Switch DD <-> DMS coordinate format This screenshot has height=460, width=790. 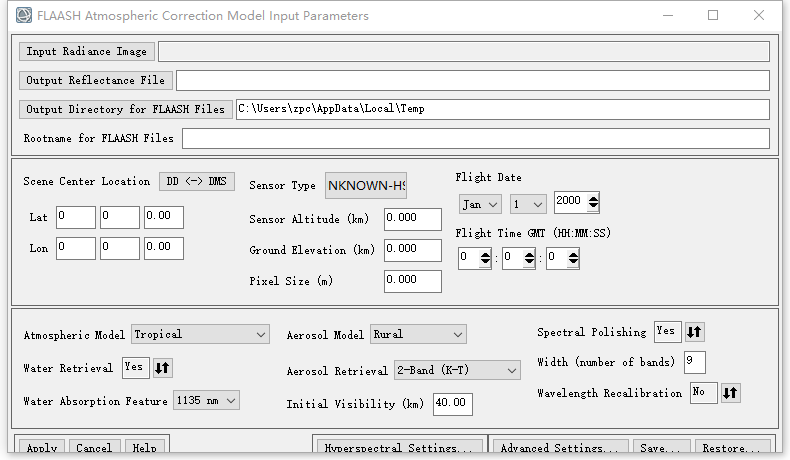(196, 181)
